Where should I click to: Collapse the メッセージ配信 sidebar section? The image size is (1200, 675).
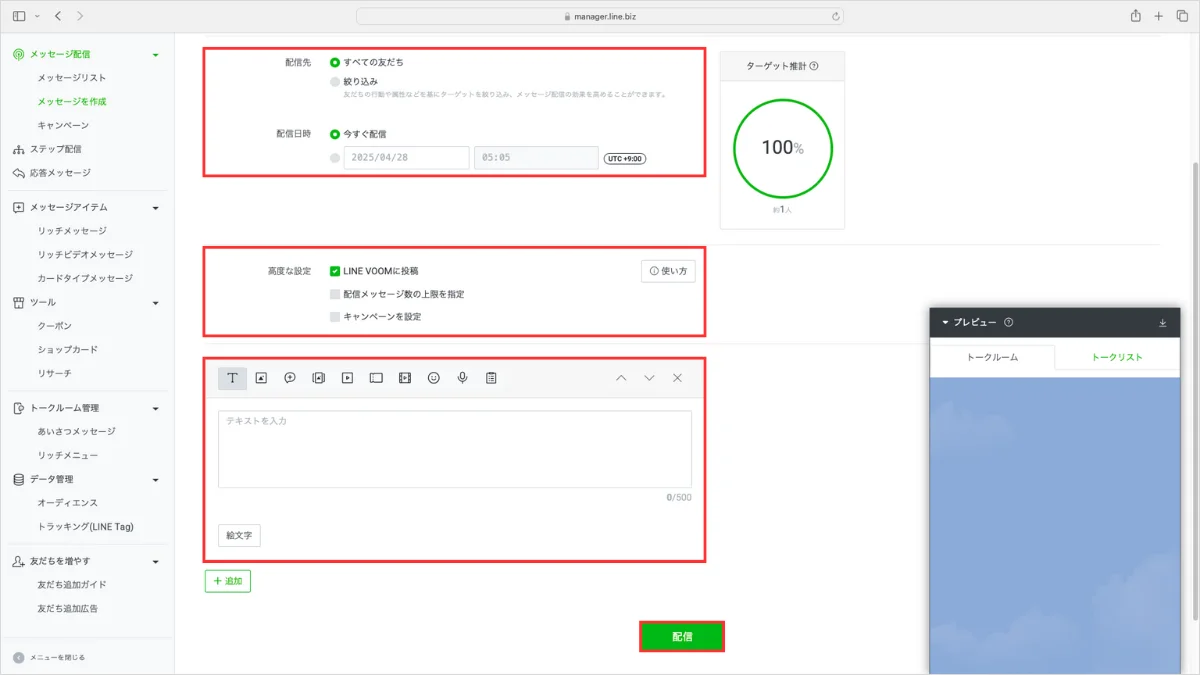click(x=155, y=54)
